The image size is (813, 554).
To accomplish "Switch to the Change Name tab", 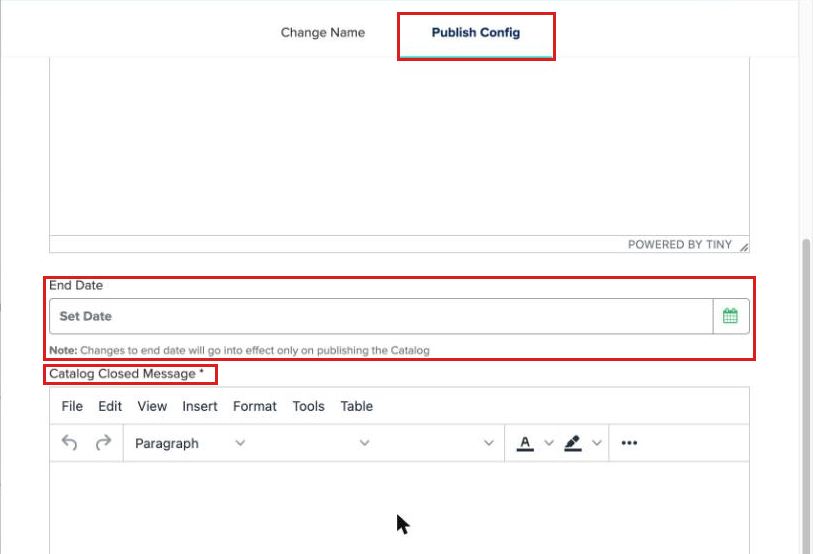I will (323, 33).
